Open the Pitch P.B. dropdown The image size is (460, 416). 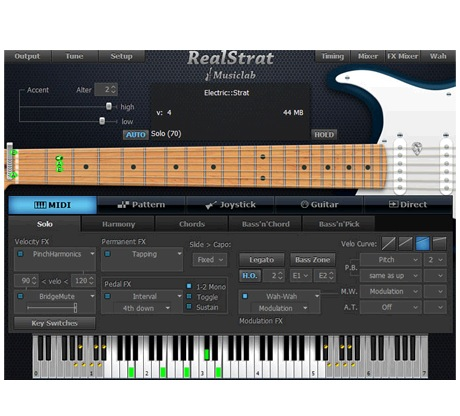coord(390,260)
